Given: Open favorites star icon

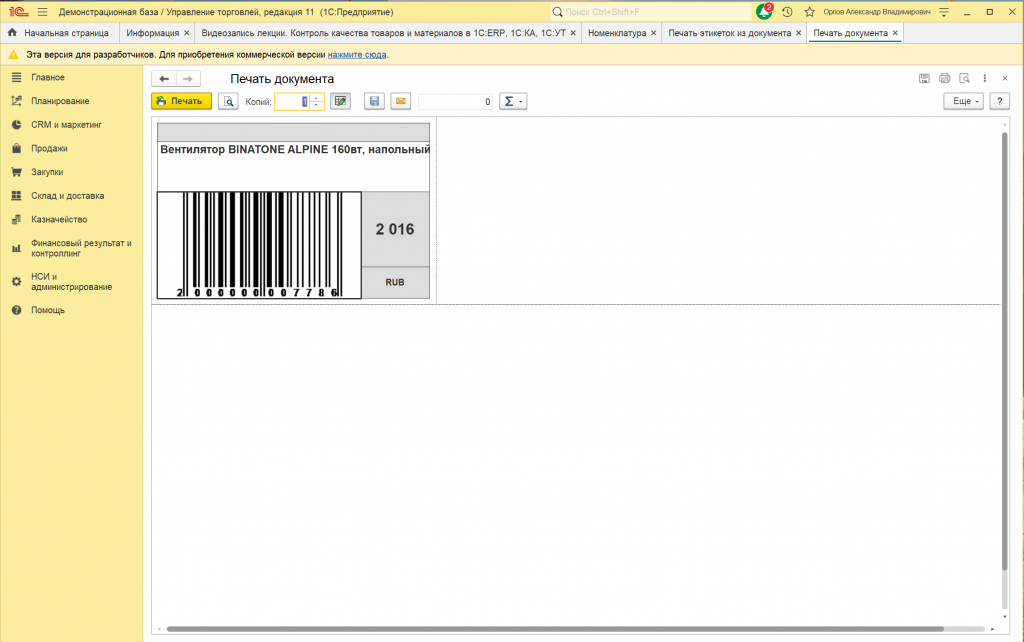Looking at the screenshot, I should click(x=810, y=12).
